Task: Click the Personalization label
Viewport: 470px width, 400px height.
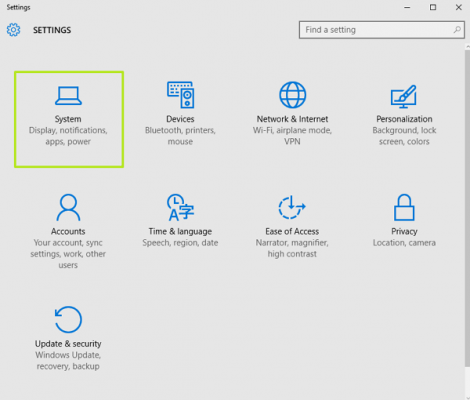Action: pyautogui.click(x=404, y=119)
